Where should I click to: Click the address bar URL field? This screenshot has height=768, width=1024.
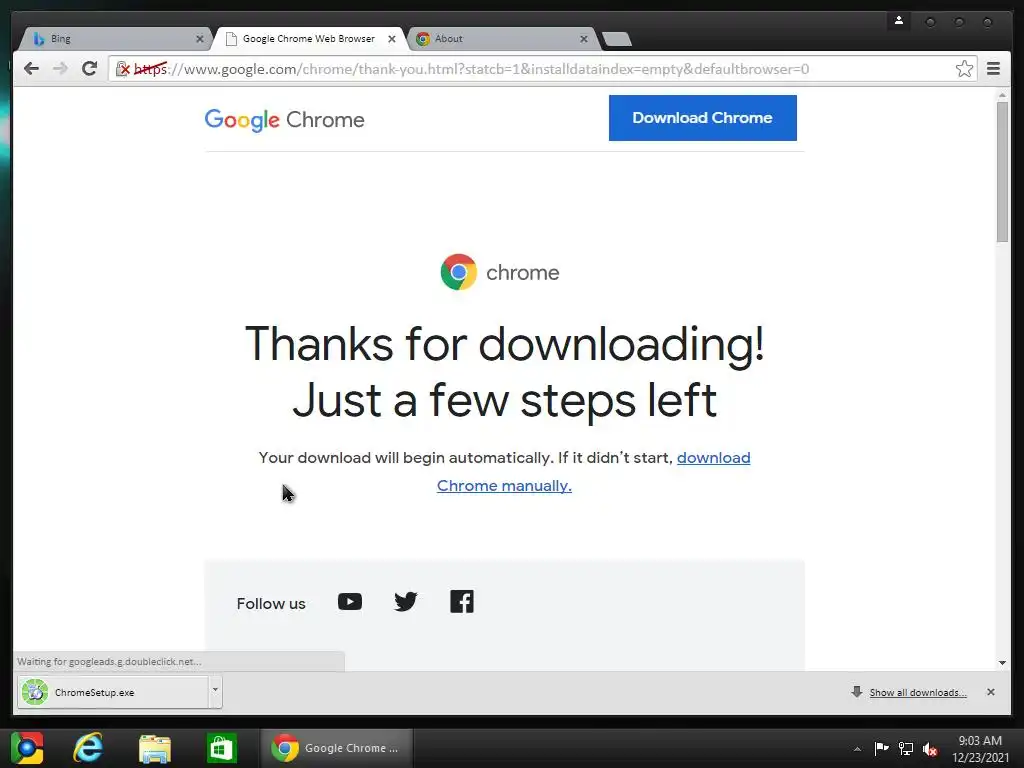click(x=542, y=69)
